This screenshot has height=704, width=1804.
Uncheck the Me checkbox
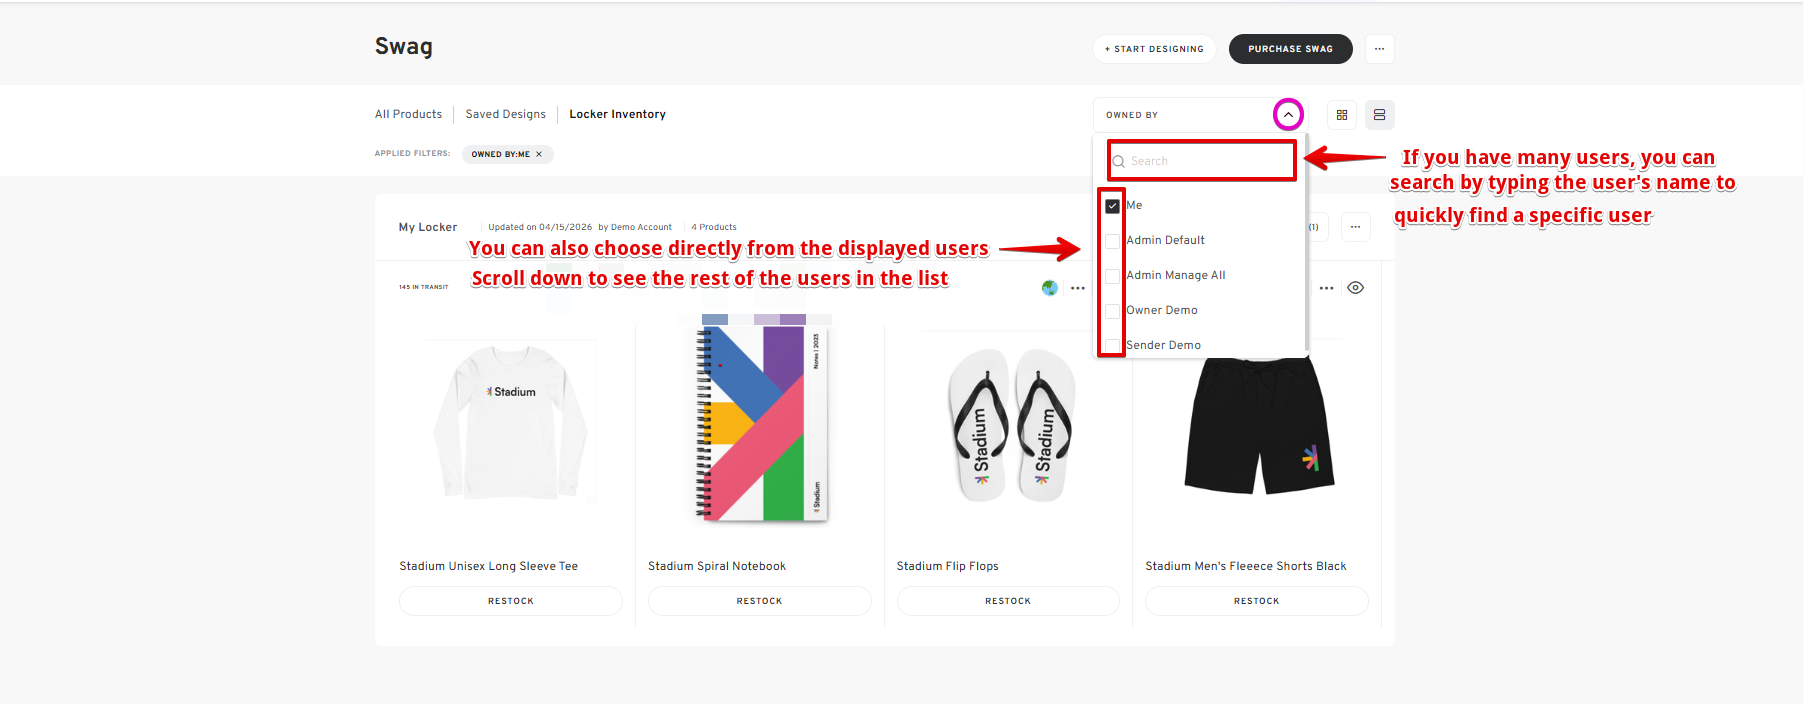1112,206
